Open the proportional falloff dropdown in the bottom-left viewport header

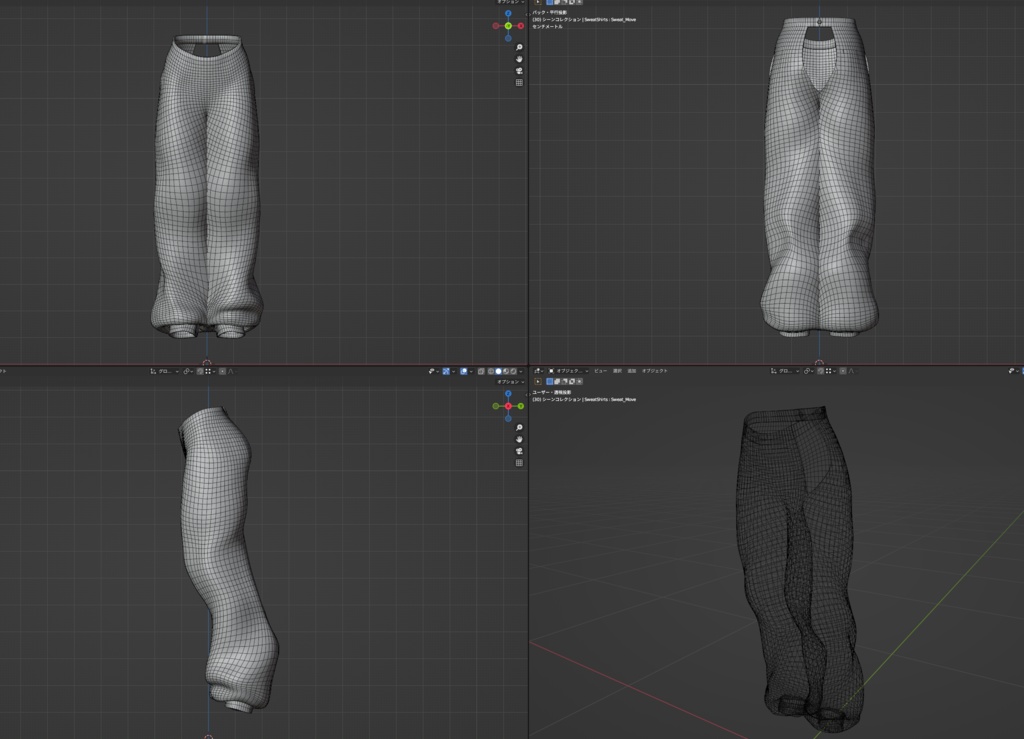(231, 371)
